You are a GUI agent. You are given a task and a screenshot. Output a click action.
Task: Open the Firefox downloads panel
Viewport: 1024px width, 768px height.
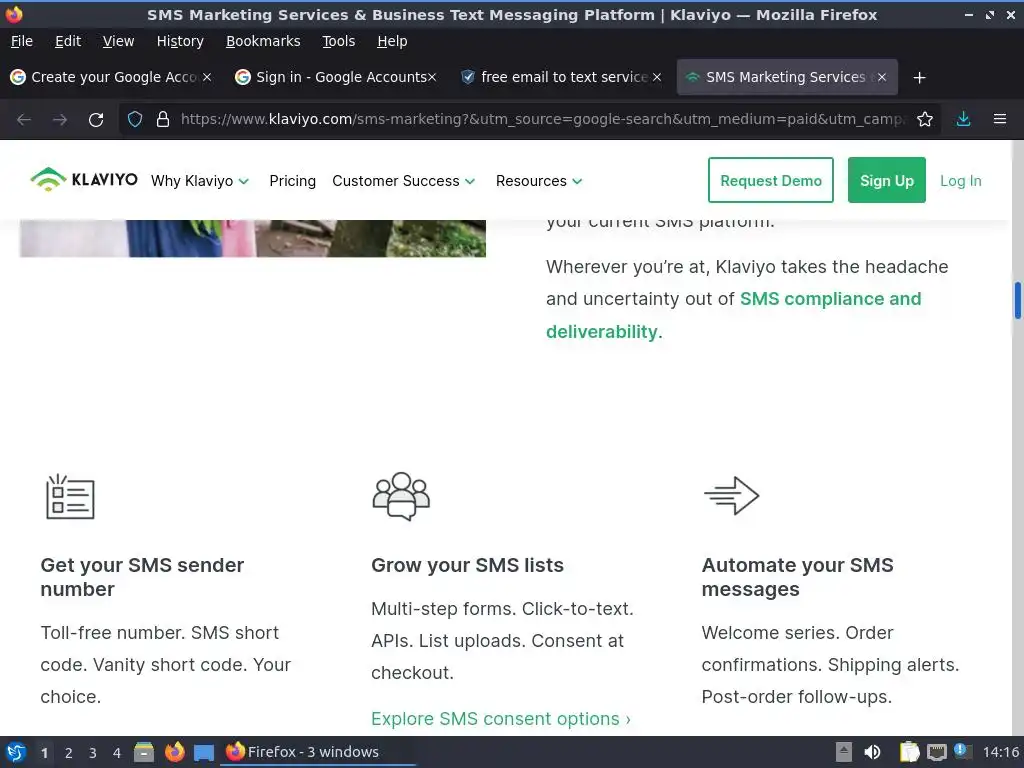coord(963,120)
